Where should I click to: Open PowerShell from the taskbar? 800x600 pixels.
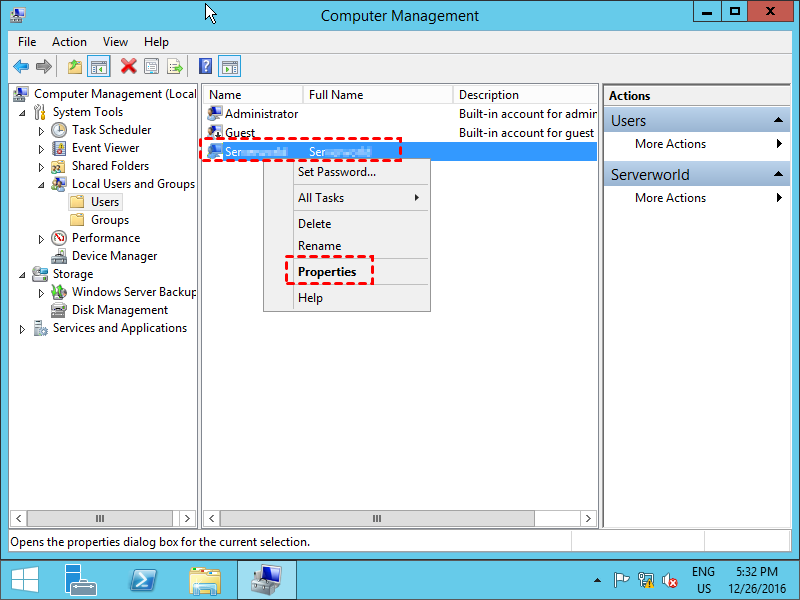[144, 580]
